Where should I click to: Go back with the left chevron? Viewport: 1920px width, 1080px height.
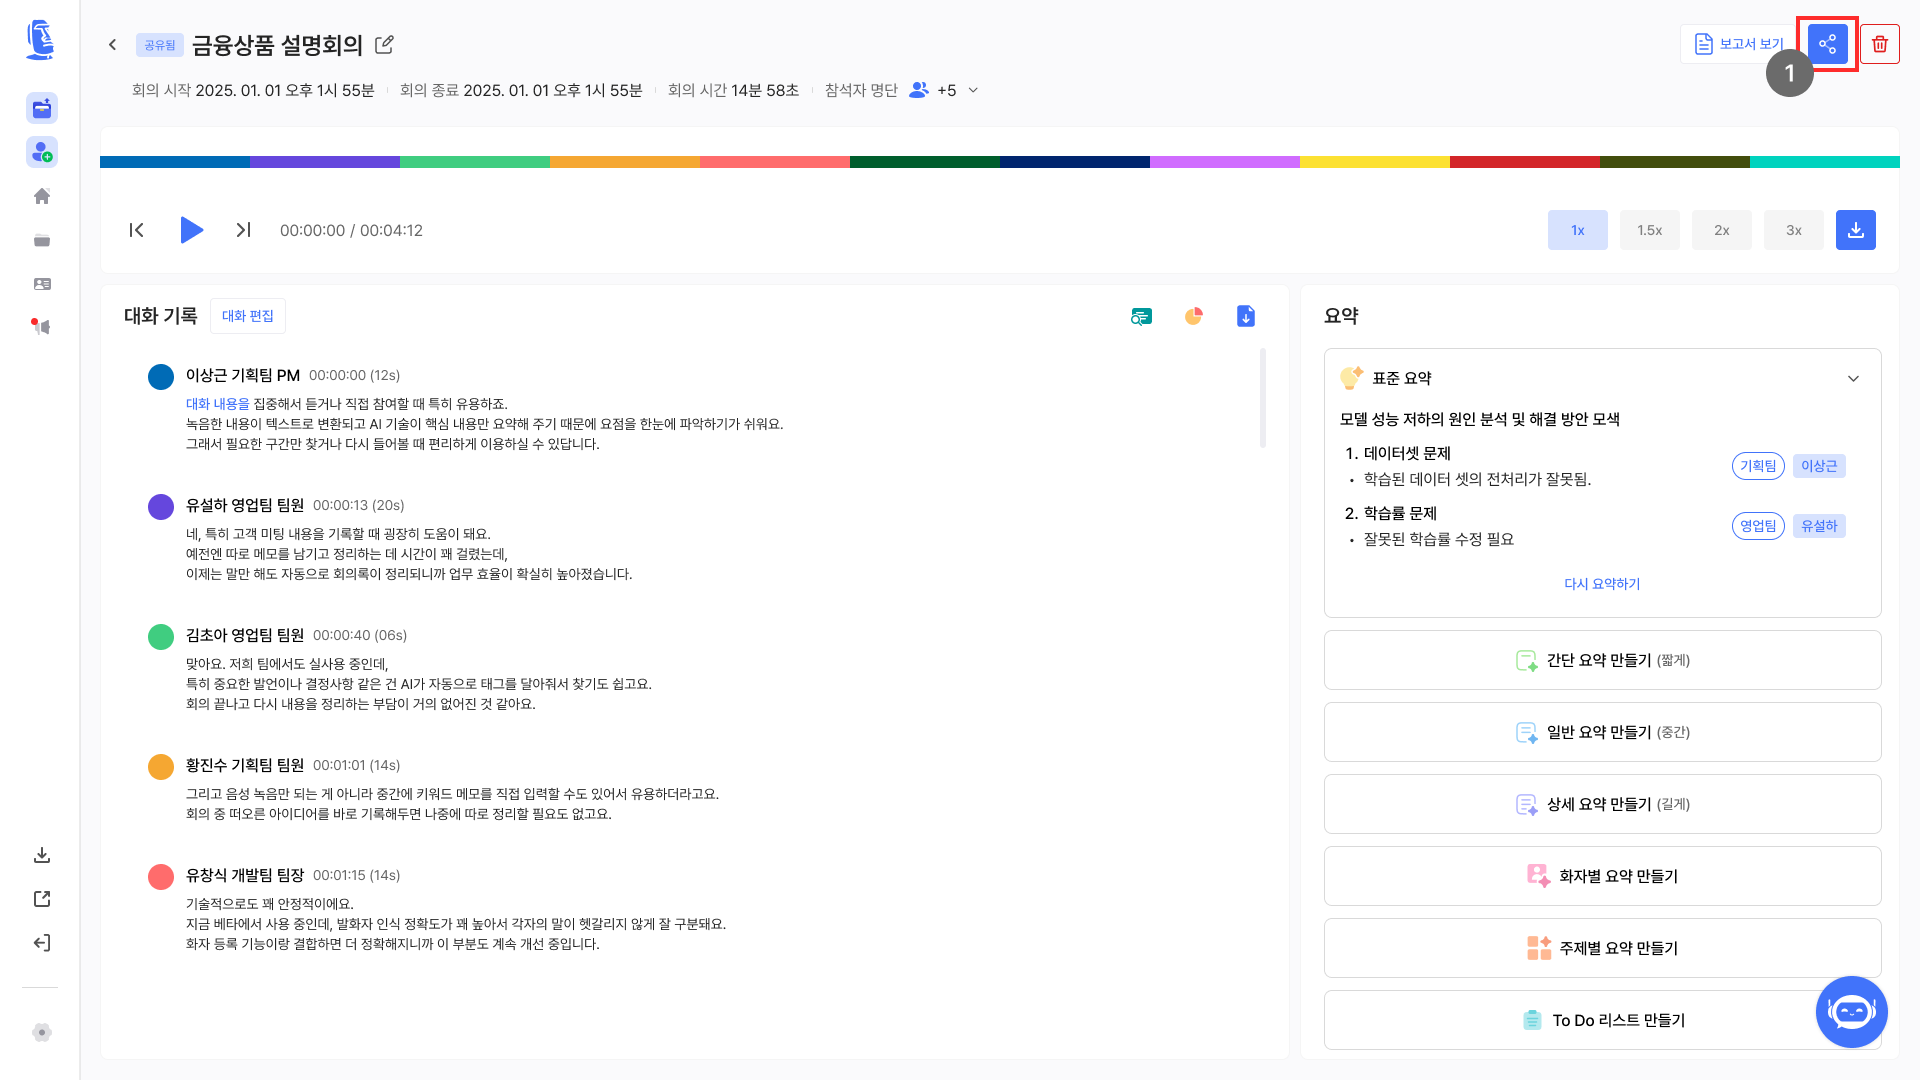[x=113, y=45]
